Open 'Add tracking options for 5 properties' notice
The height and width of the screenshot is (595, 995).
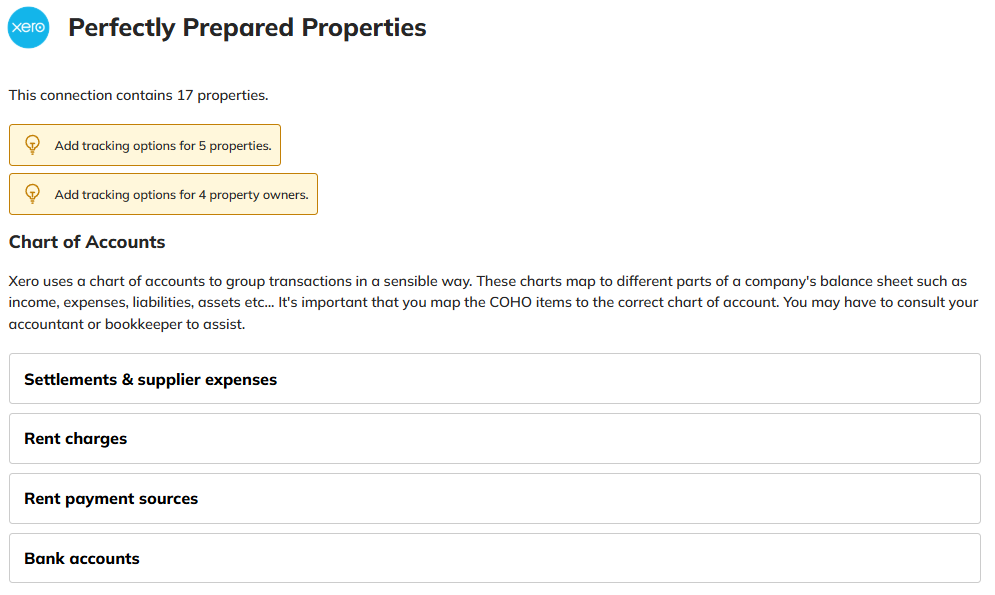tap(162, 146)
